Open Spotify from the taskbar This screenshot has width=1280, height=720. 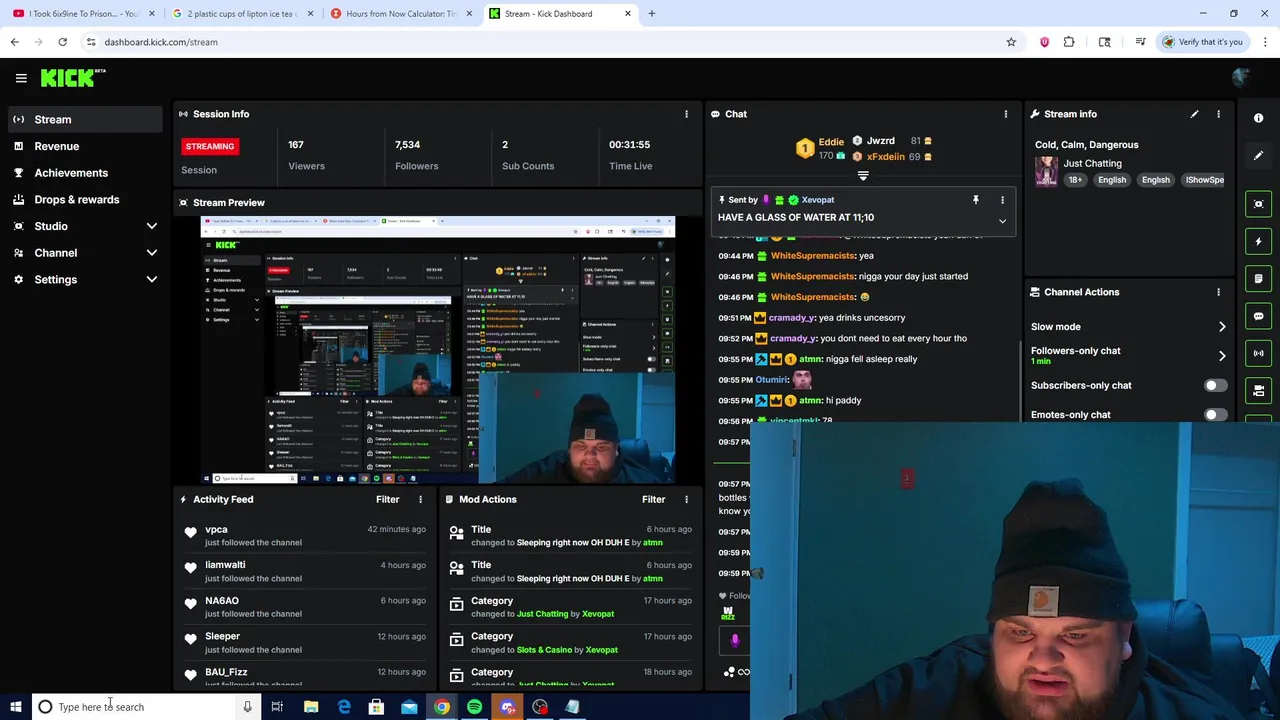click(x=474, y=707)
